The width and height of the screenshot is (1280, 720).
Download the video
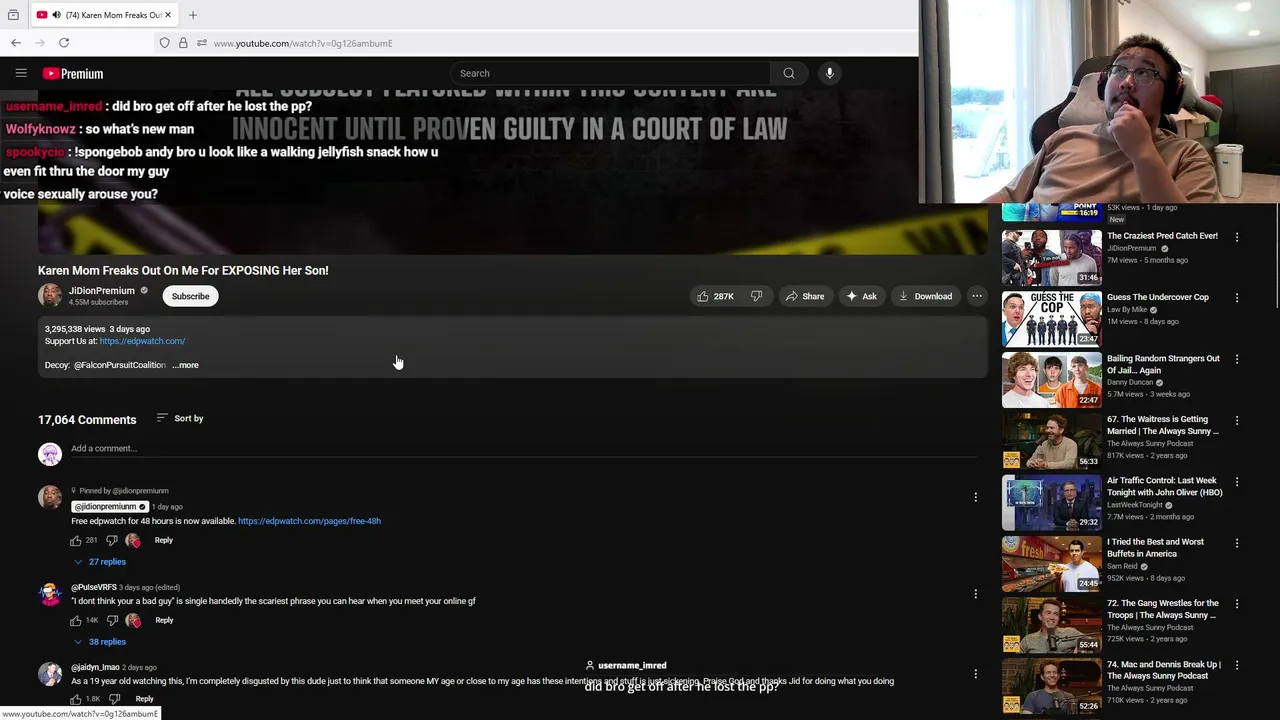[925, 296]
